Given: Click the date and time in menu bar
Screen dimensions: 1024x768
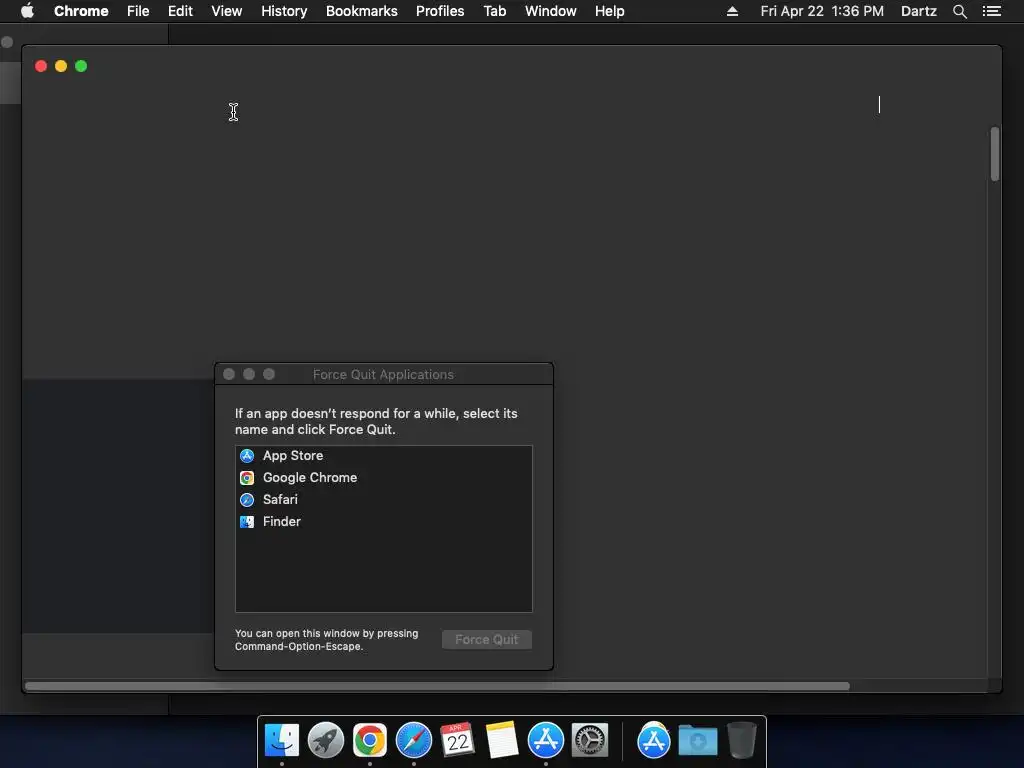Looking at the screenshot, I should point(822,11).
